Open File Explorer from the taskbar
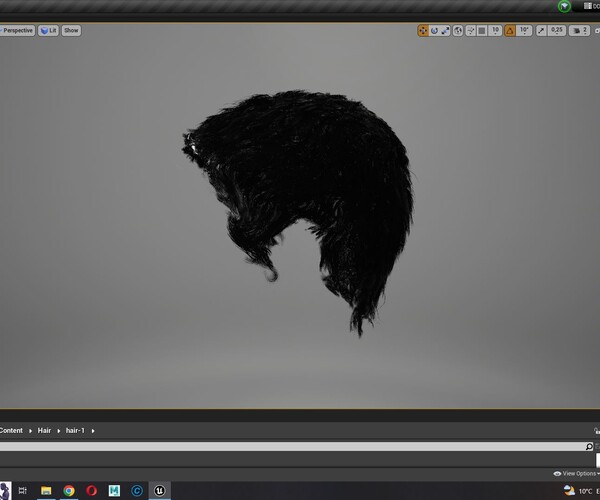Image resolution: width=600 pixels, height=500 pixels. point(46,490)
